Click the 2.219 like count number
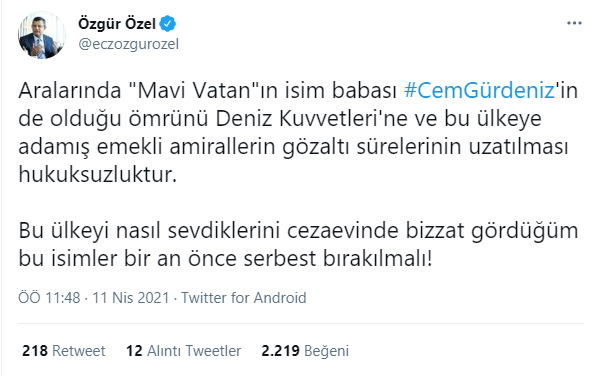The image size is (598, 376). coord(280,351)
